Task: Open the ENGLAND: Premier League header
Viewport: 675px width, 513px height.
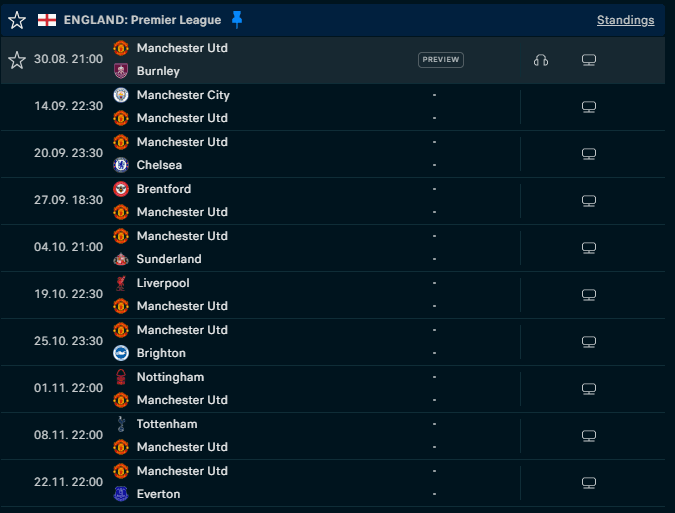Action: 142,20
